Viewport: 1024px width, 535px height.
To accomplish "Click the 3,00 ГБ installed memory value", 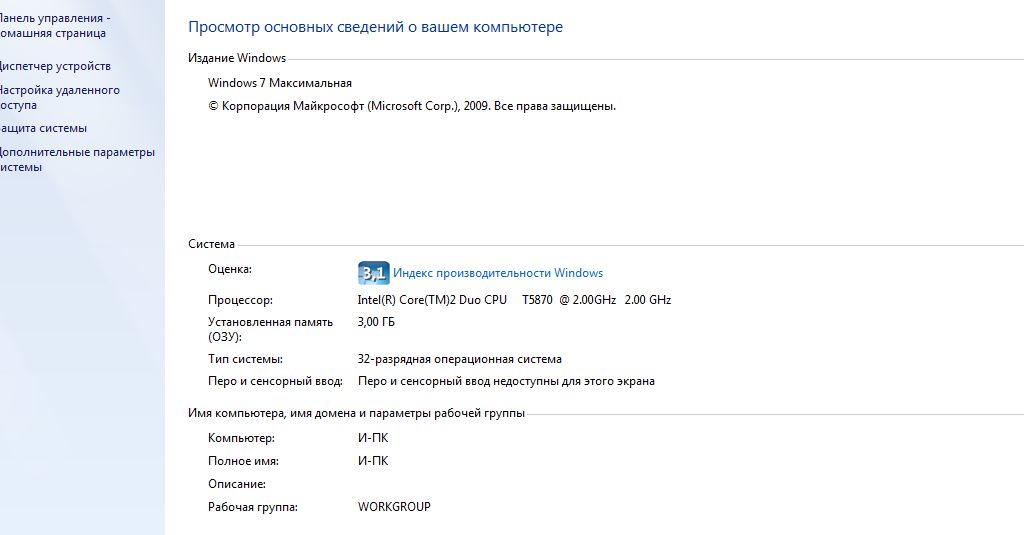I will point(376,322).
